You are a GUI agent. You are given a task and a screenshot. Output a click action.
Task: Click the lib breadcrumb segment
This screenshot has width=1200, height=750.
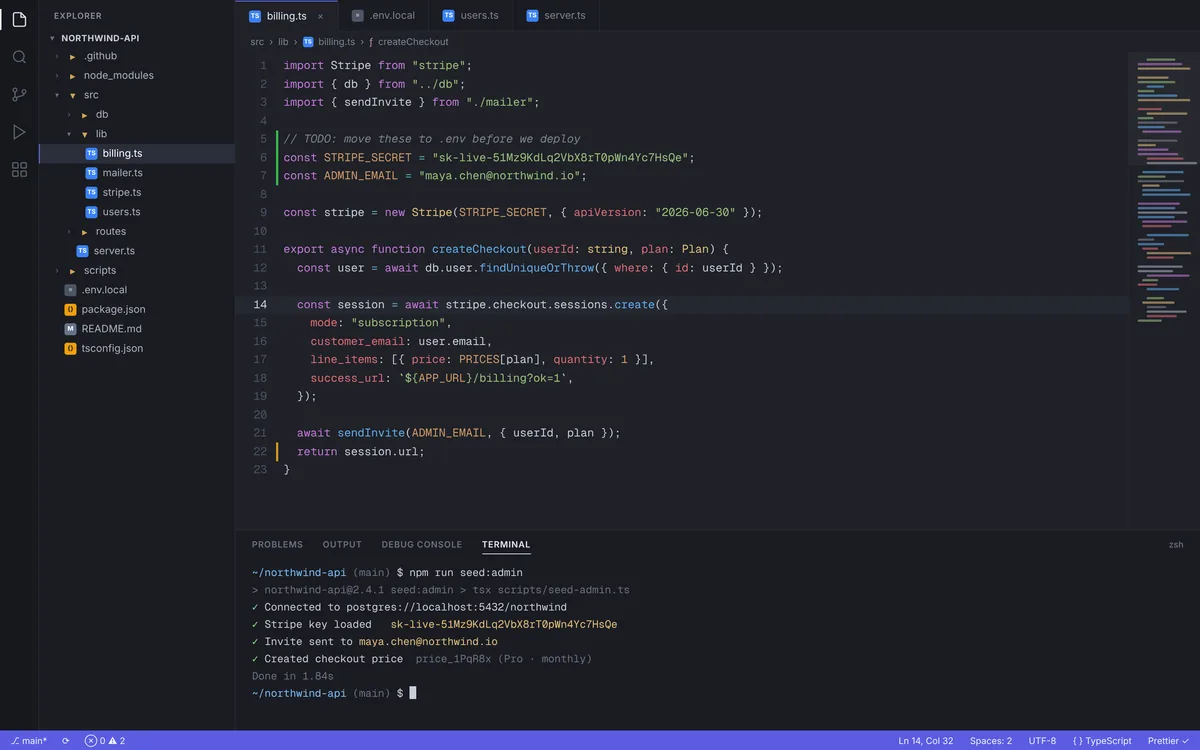pos(283,42)
